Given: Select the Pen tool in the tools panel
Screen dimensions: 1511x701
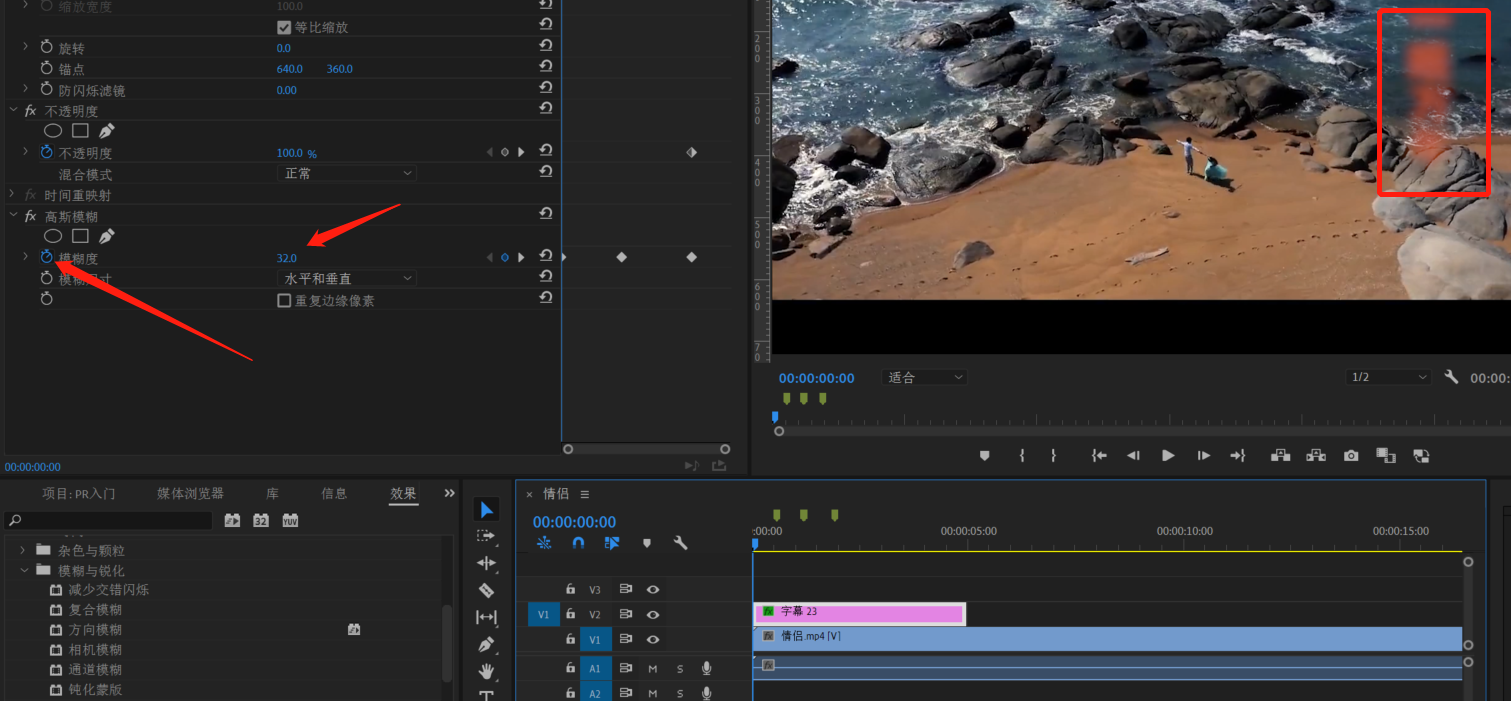Looking at the screenshot, I should (486, 644).
